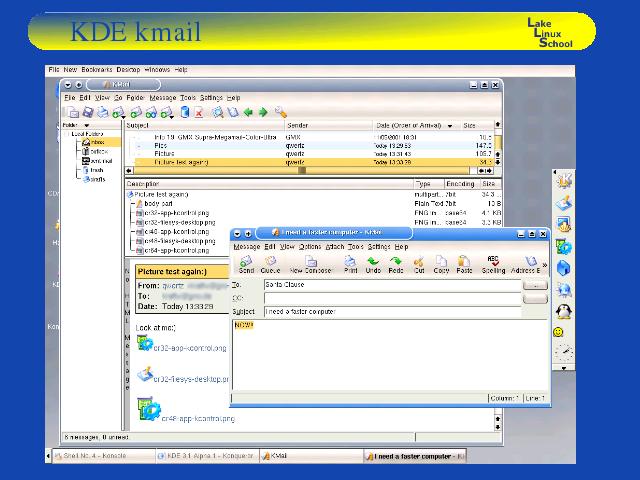Select the trash folder
Image resolution: width=640 pixels, height=480 pixels.
(93, 170)
